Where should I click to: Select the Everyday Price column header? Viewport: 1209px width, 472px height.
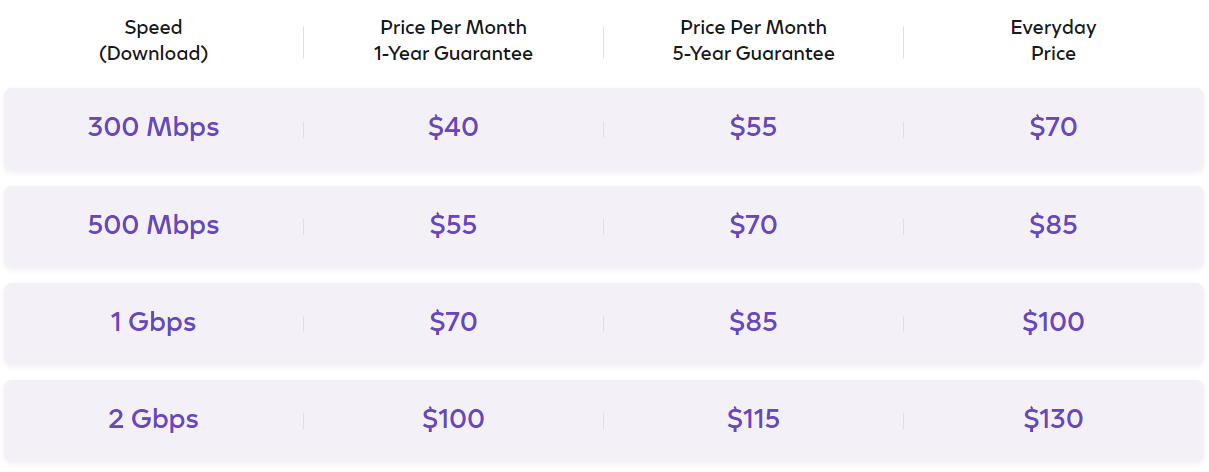click(x=1053, y=41)
